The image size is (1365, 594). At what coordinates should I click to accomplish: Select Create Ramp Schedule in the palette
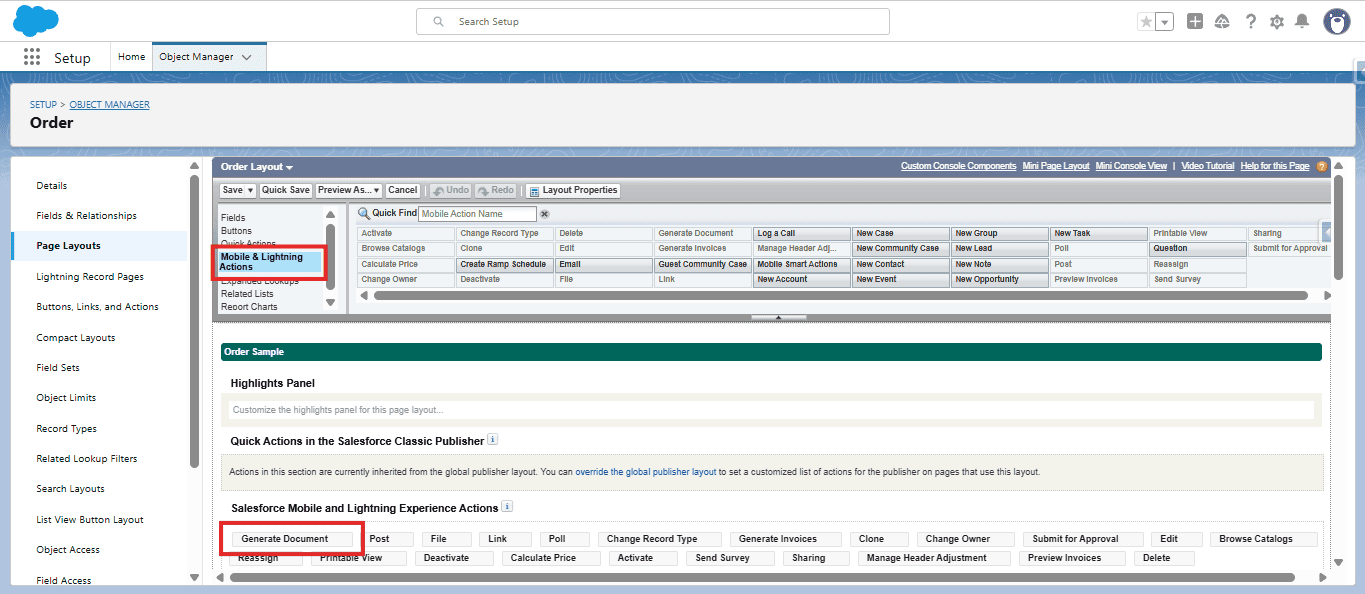505,264
